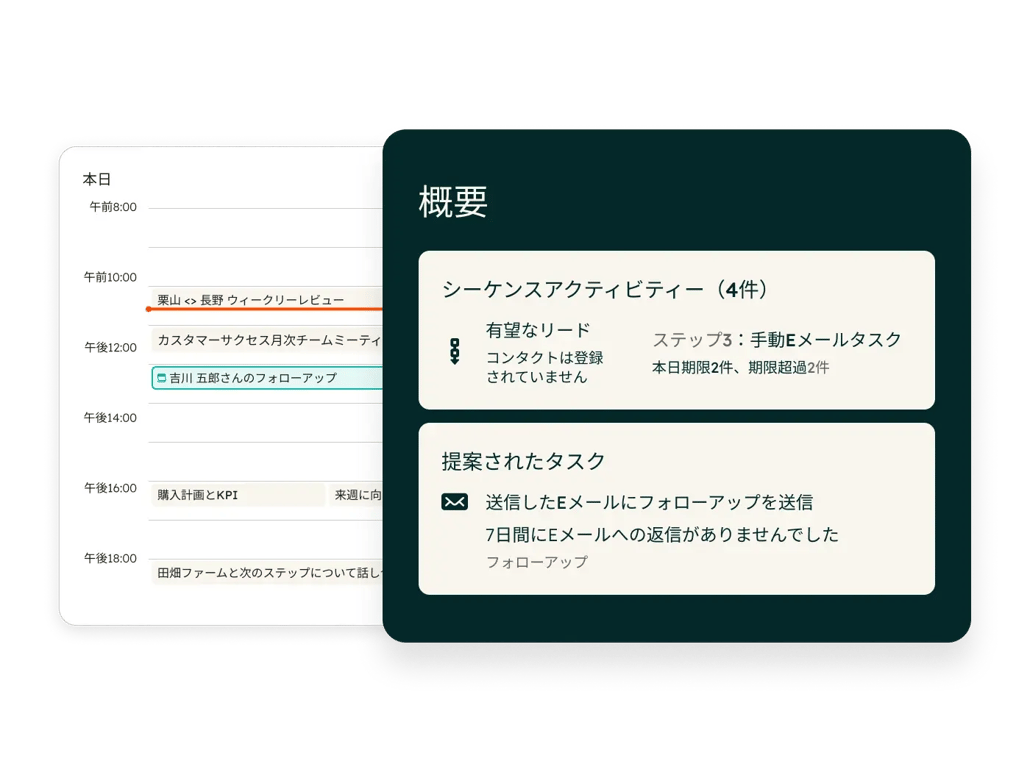Open カスタマーサクセス月次チームミーティング event
This screenshot has width=1030, height=772.
(266, 340)
